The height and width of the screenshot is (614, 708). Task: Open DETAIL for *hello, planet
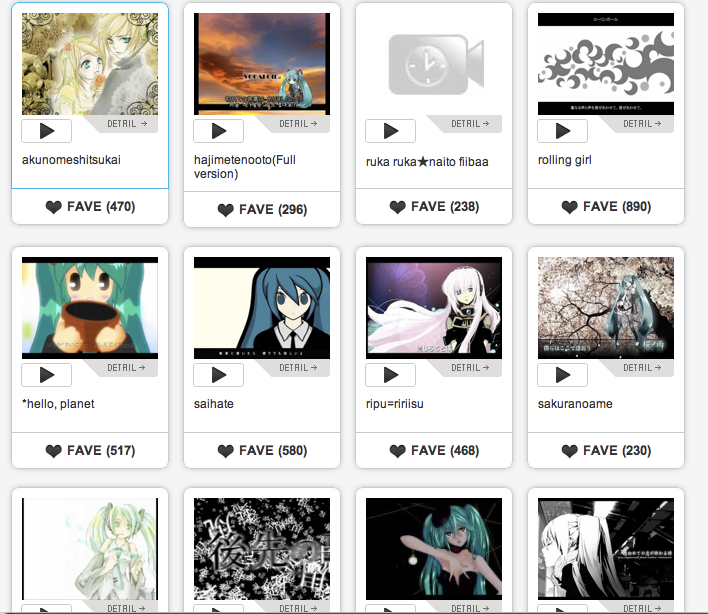pos(126,368)
